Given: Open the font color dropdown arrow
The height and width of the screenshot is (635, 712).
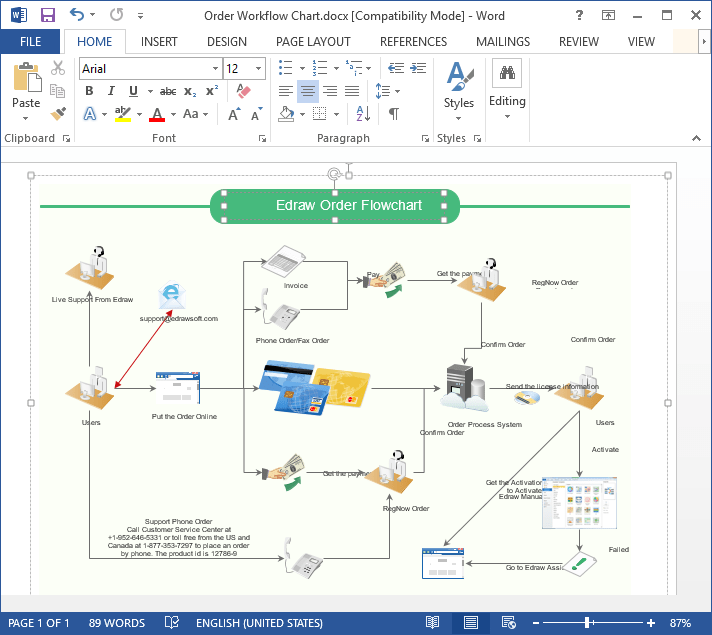Looking at the screenshot, I should [x=173, y=114].
